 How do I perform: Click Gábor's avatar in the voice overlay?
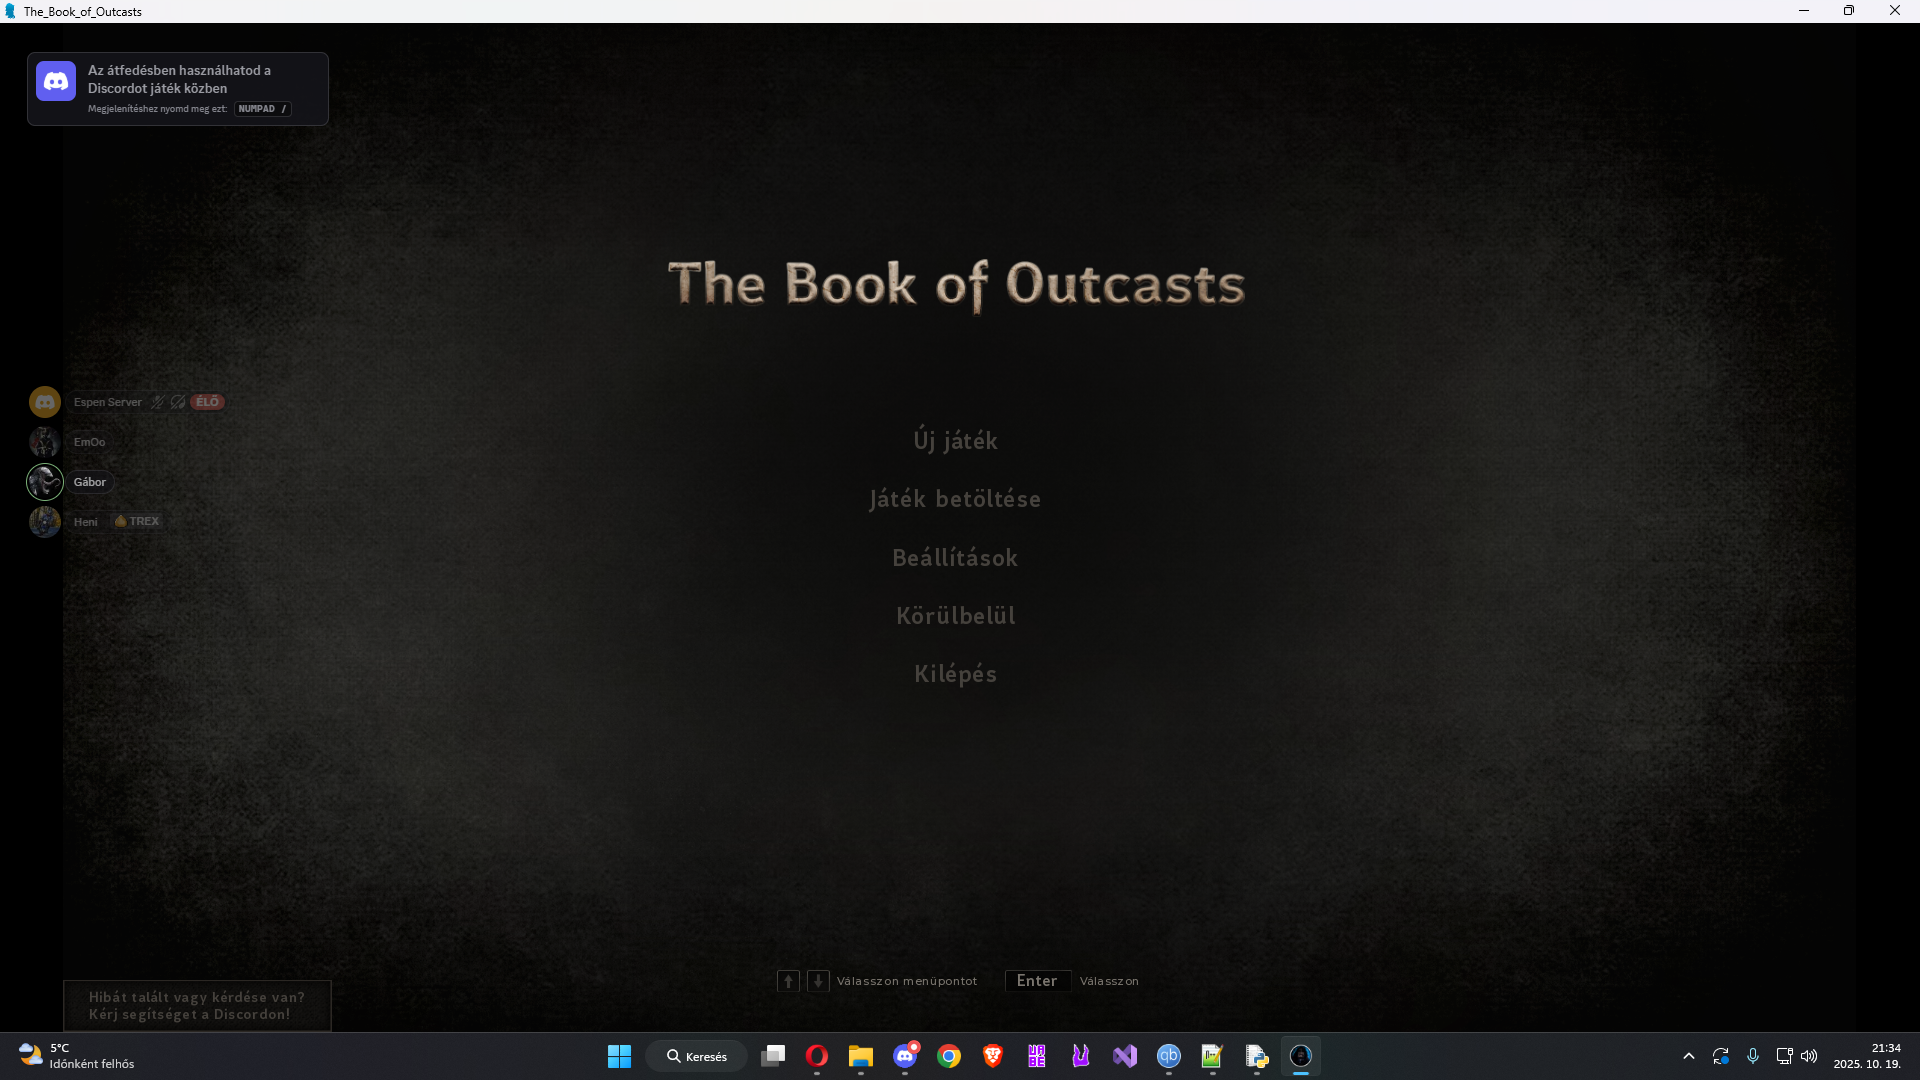[x=45, y=482]
